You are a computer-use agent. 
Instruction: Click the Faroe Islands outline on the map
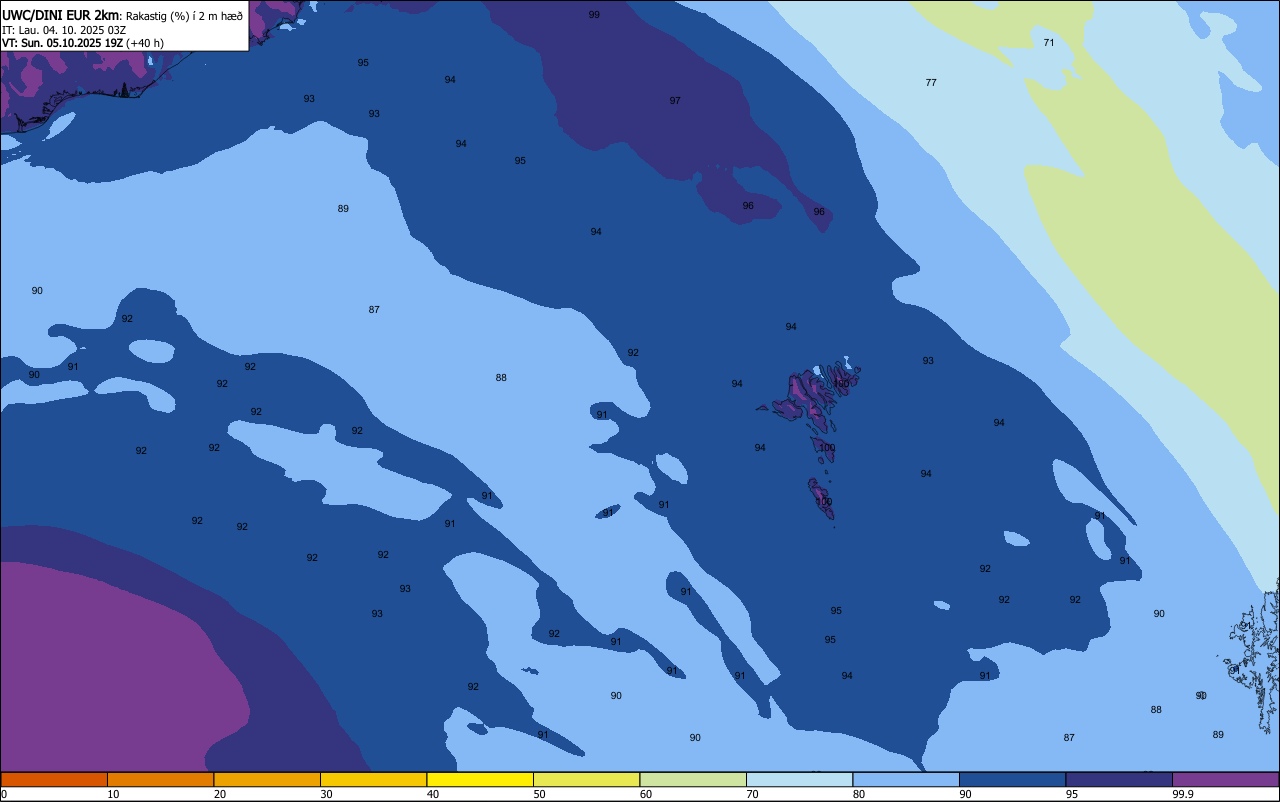[x=810, y=395]
